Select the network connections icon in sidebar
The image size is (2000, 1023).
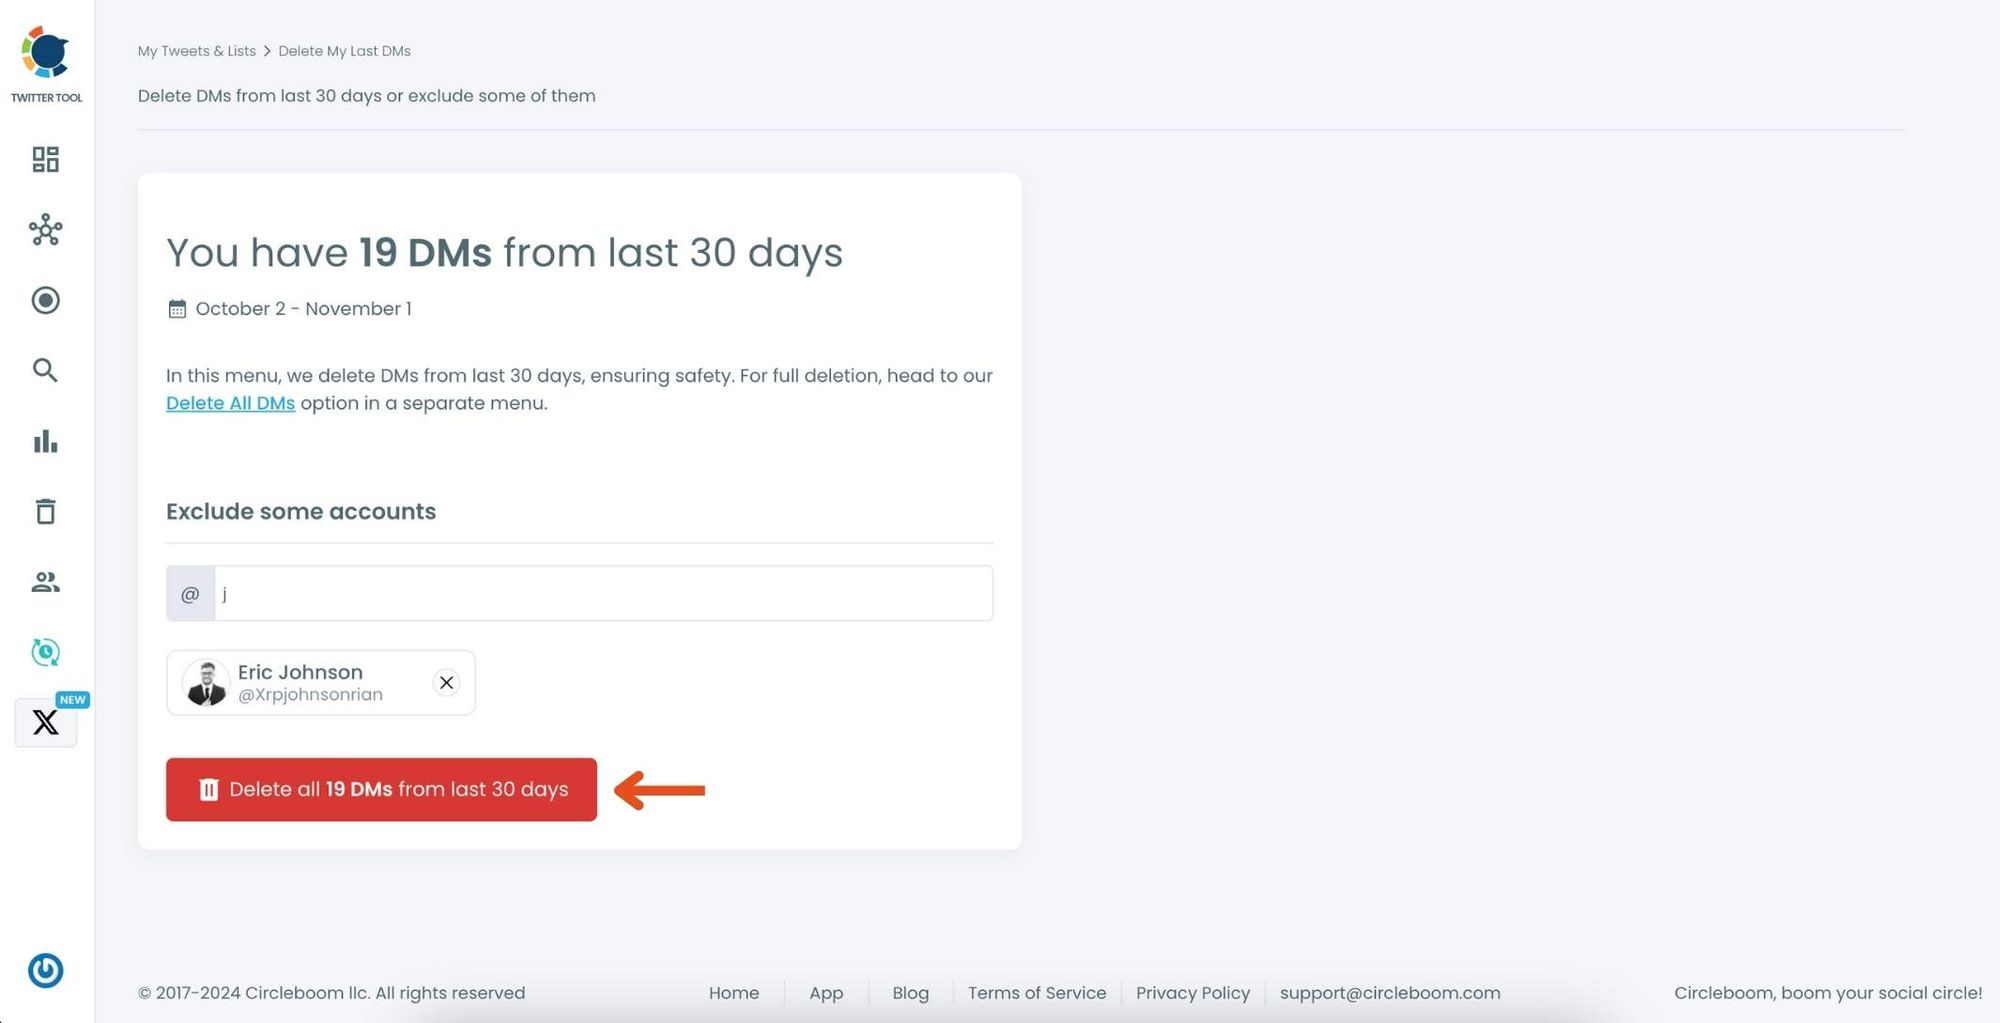point(45,230)
